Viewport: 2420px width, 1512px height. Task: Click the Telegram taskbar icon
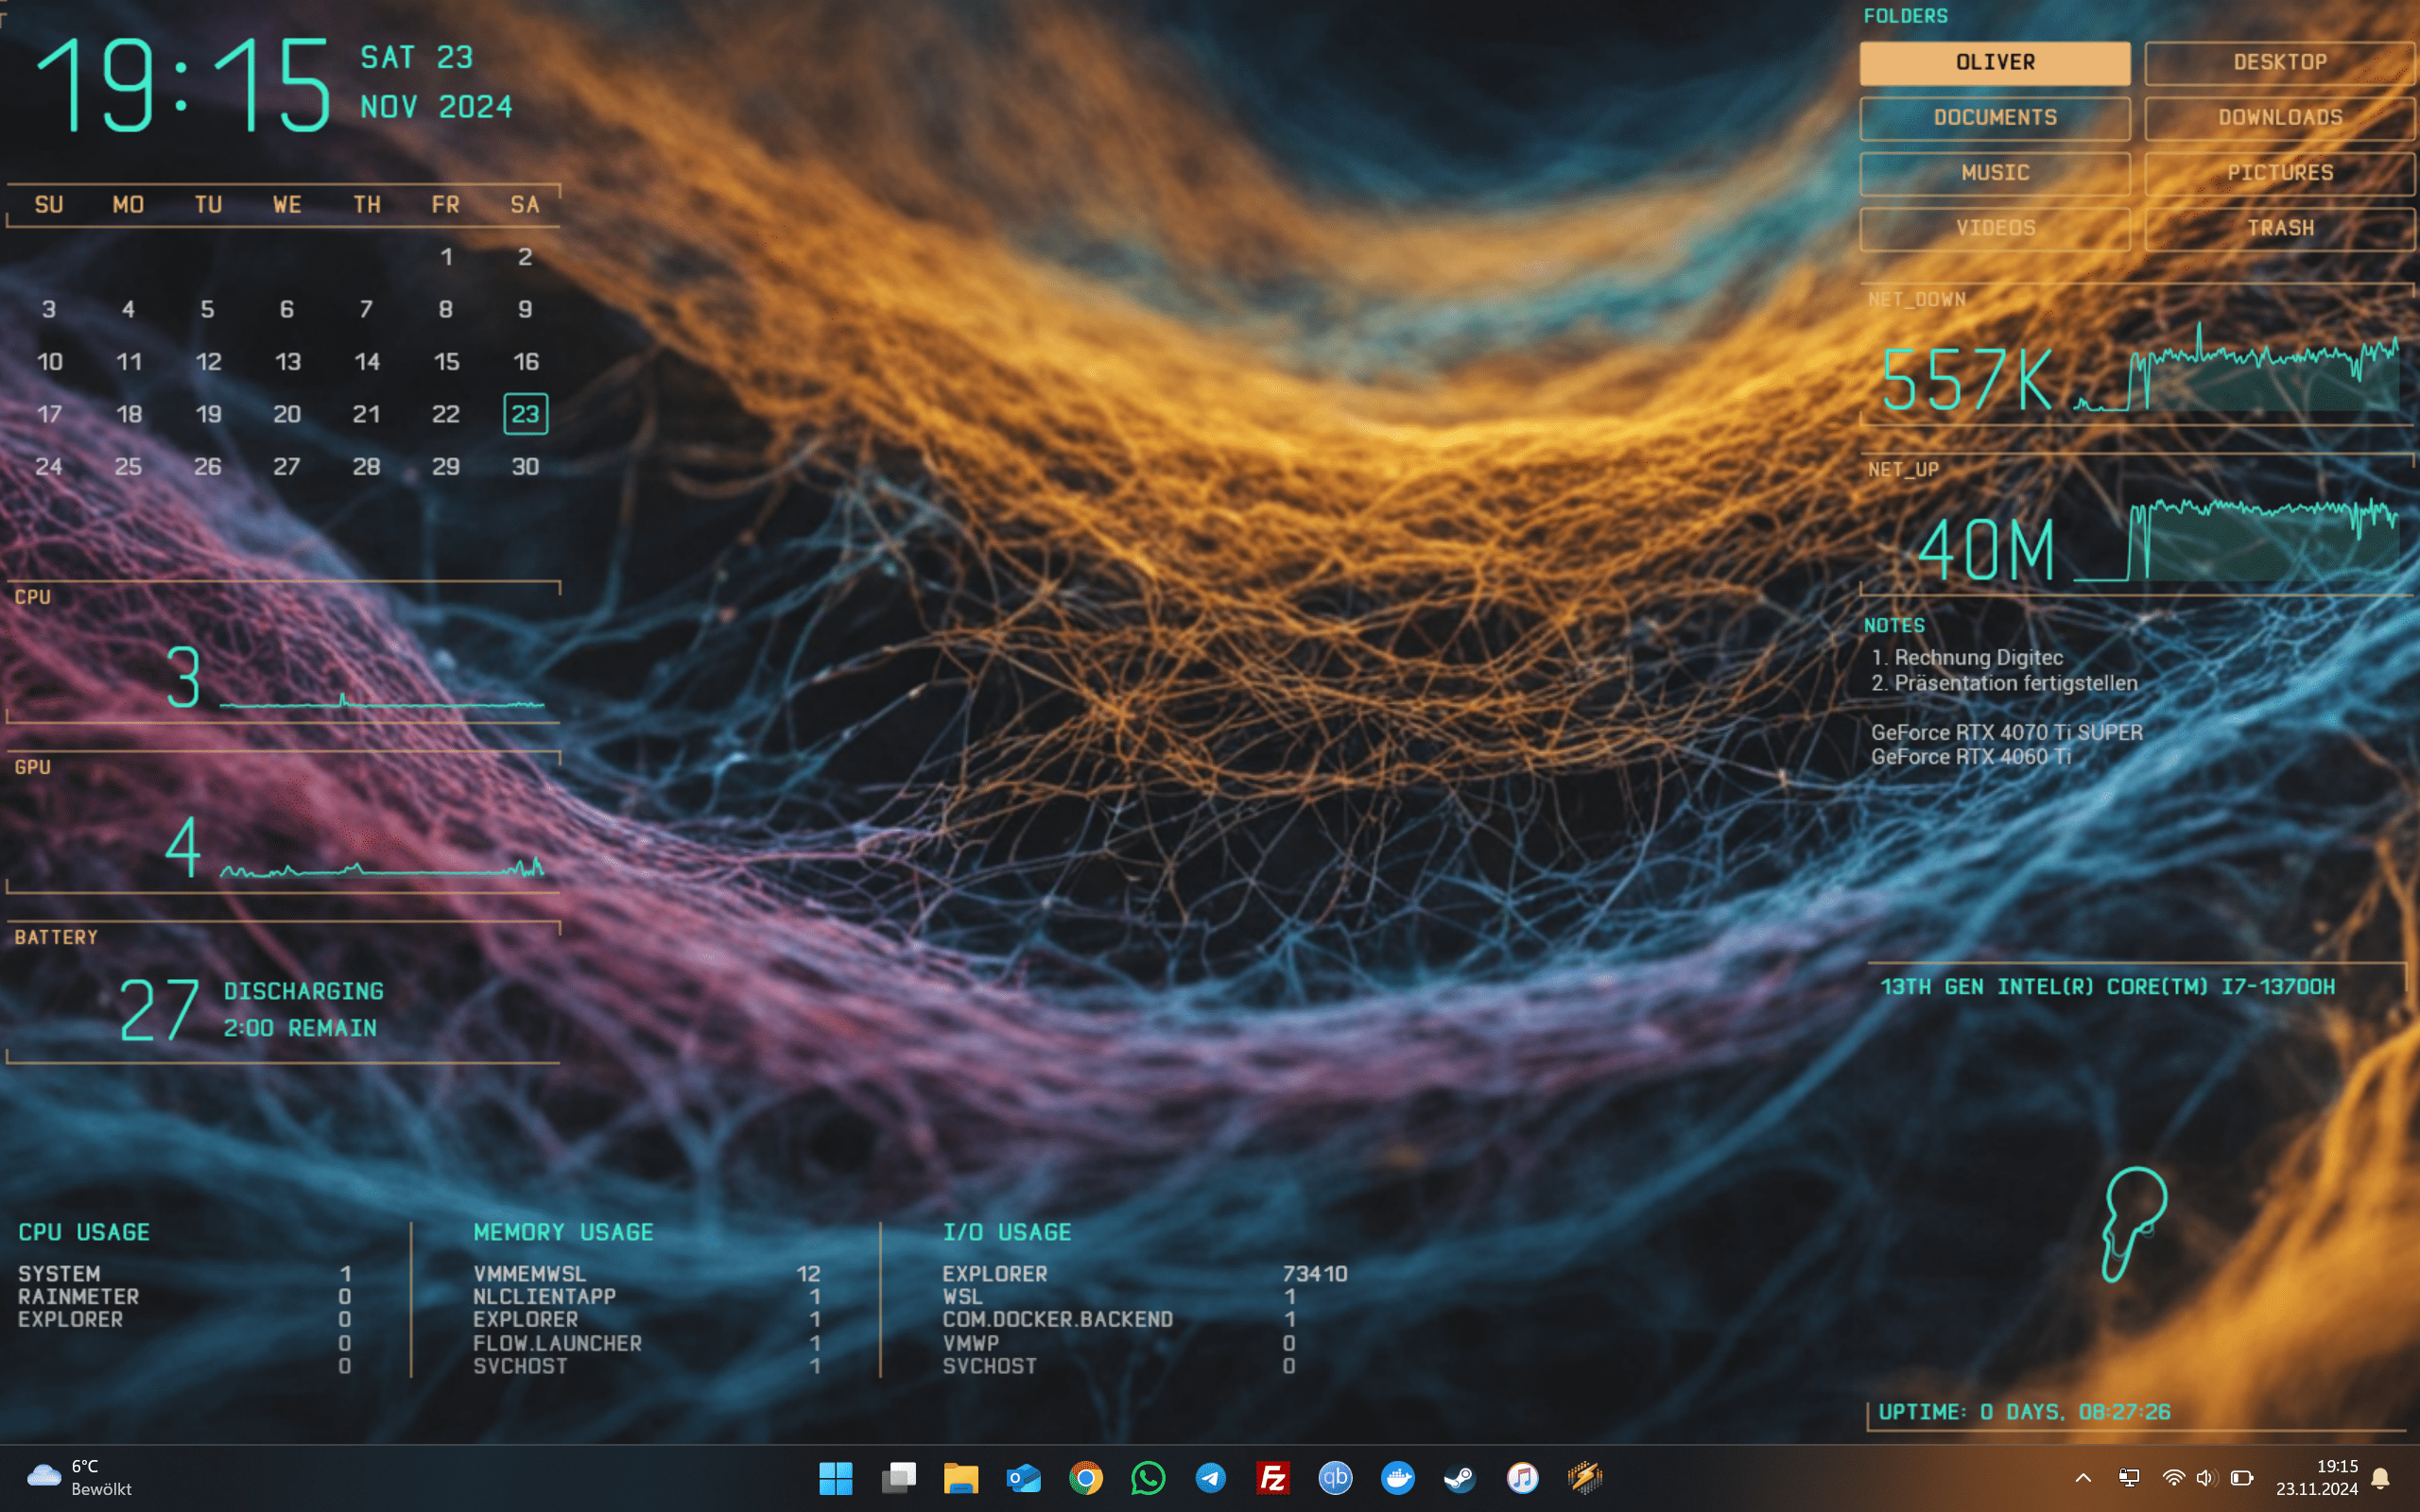[x=1210, y=1477]
